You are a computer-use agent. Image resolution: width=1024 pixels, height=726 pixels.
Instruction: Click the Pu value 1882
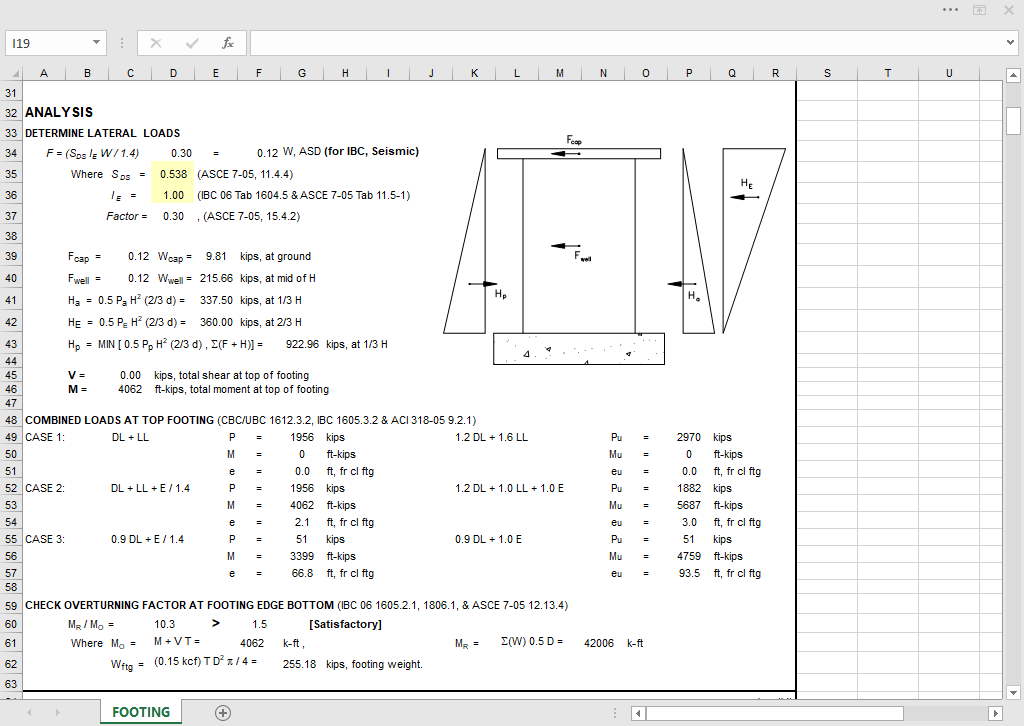coord(689,488)
